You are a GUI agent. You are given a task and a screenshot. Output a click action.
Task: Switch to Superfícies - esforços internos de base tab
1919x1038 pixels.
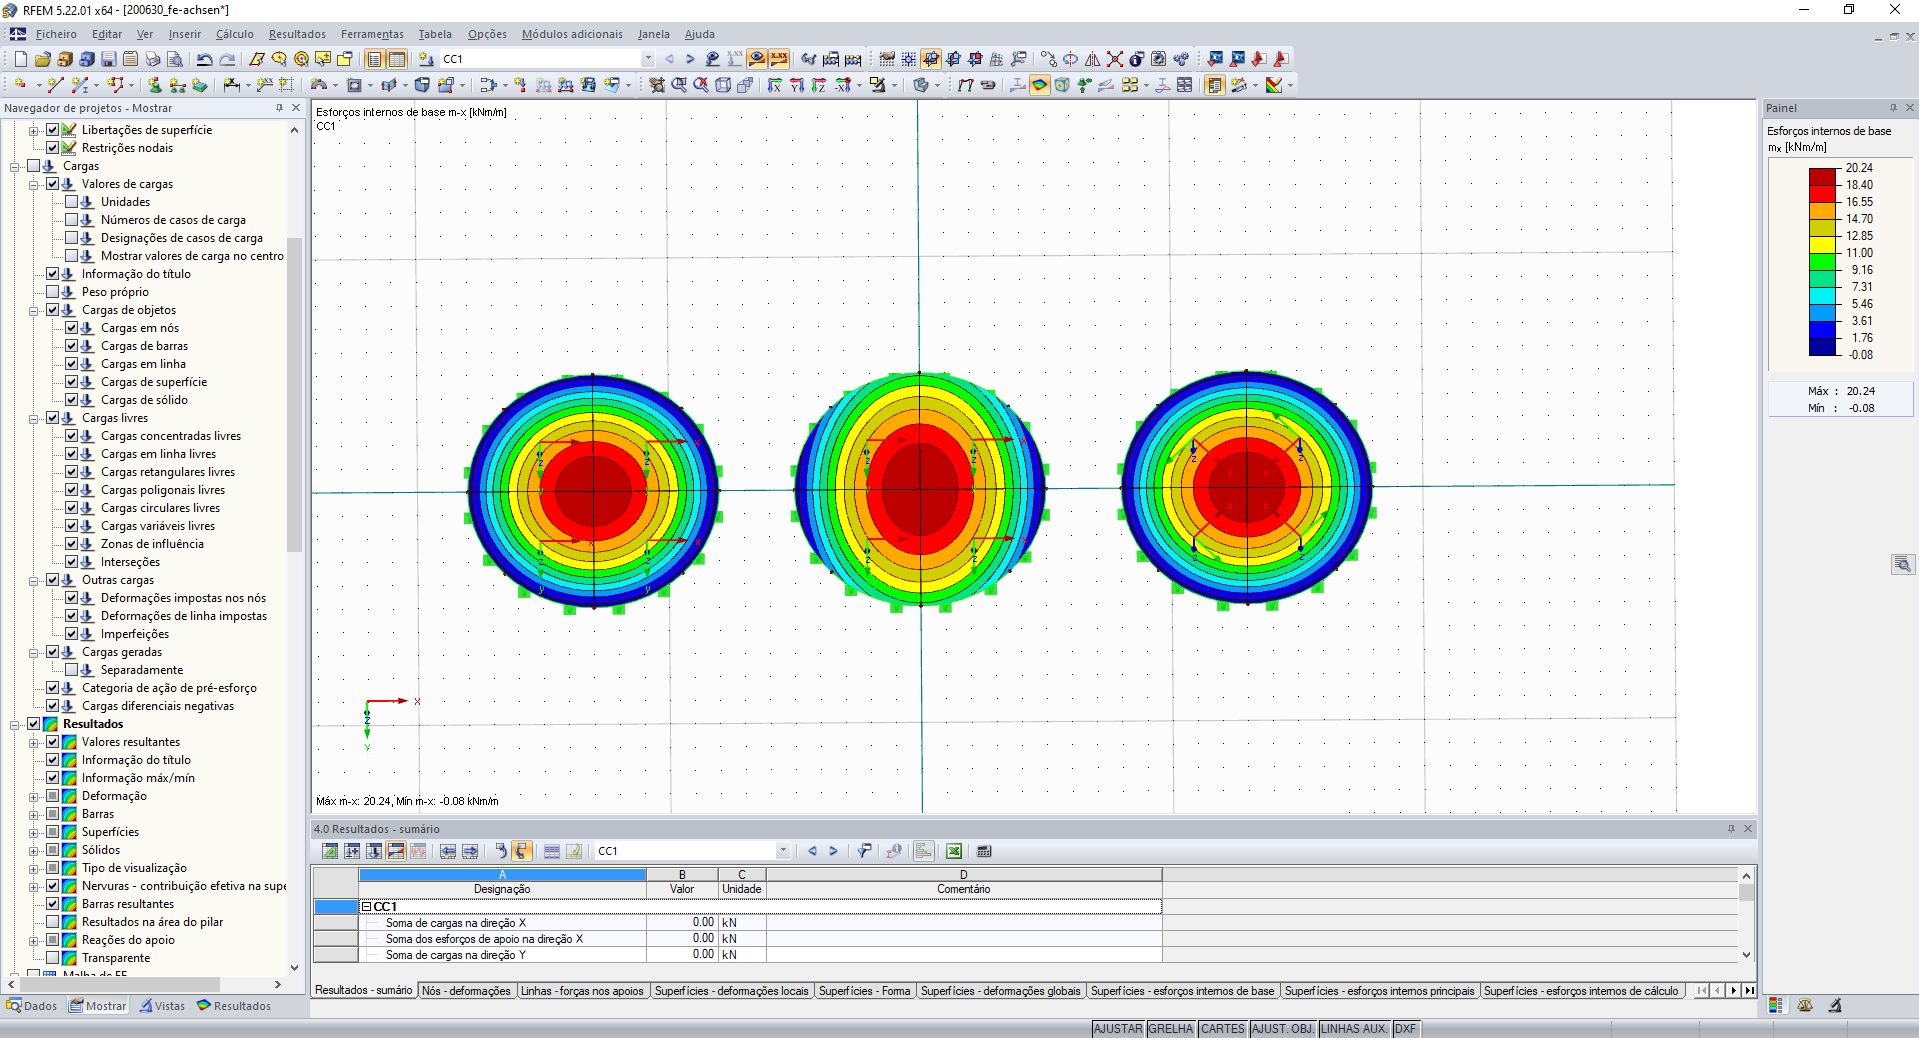pyautogui.click(x=1183, y=991)
